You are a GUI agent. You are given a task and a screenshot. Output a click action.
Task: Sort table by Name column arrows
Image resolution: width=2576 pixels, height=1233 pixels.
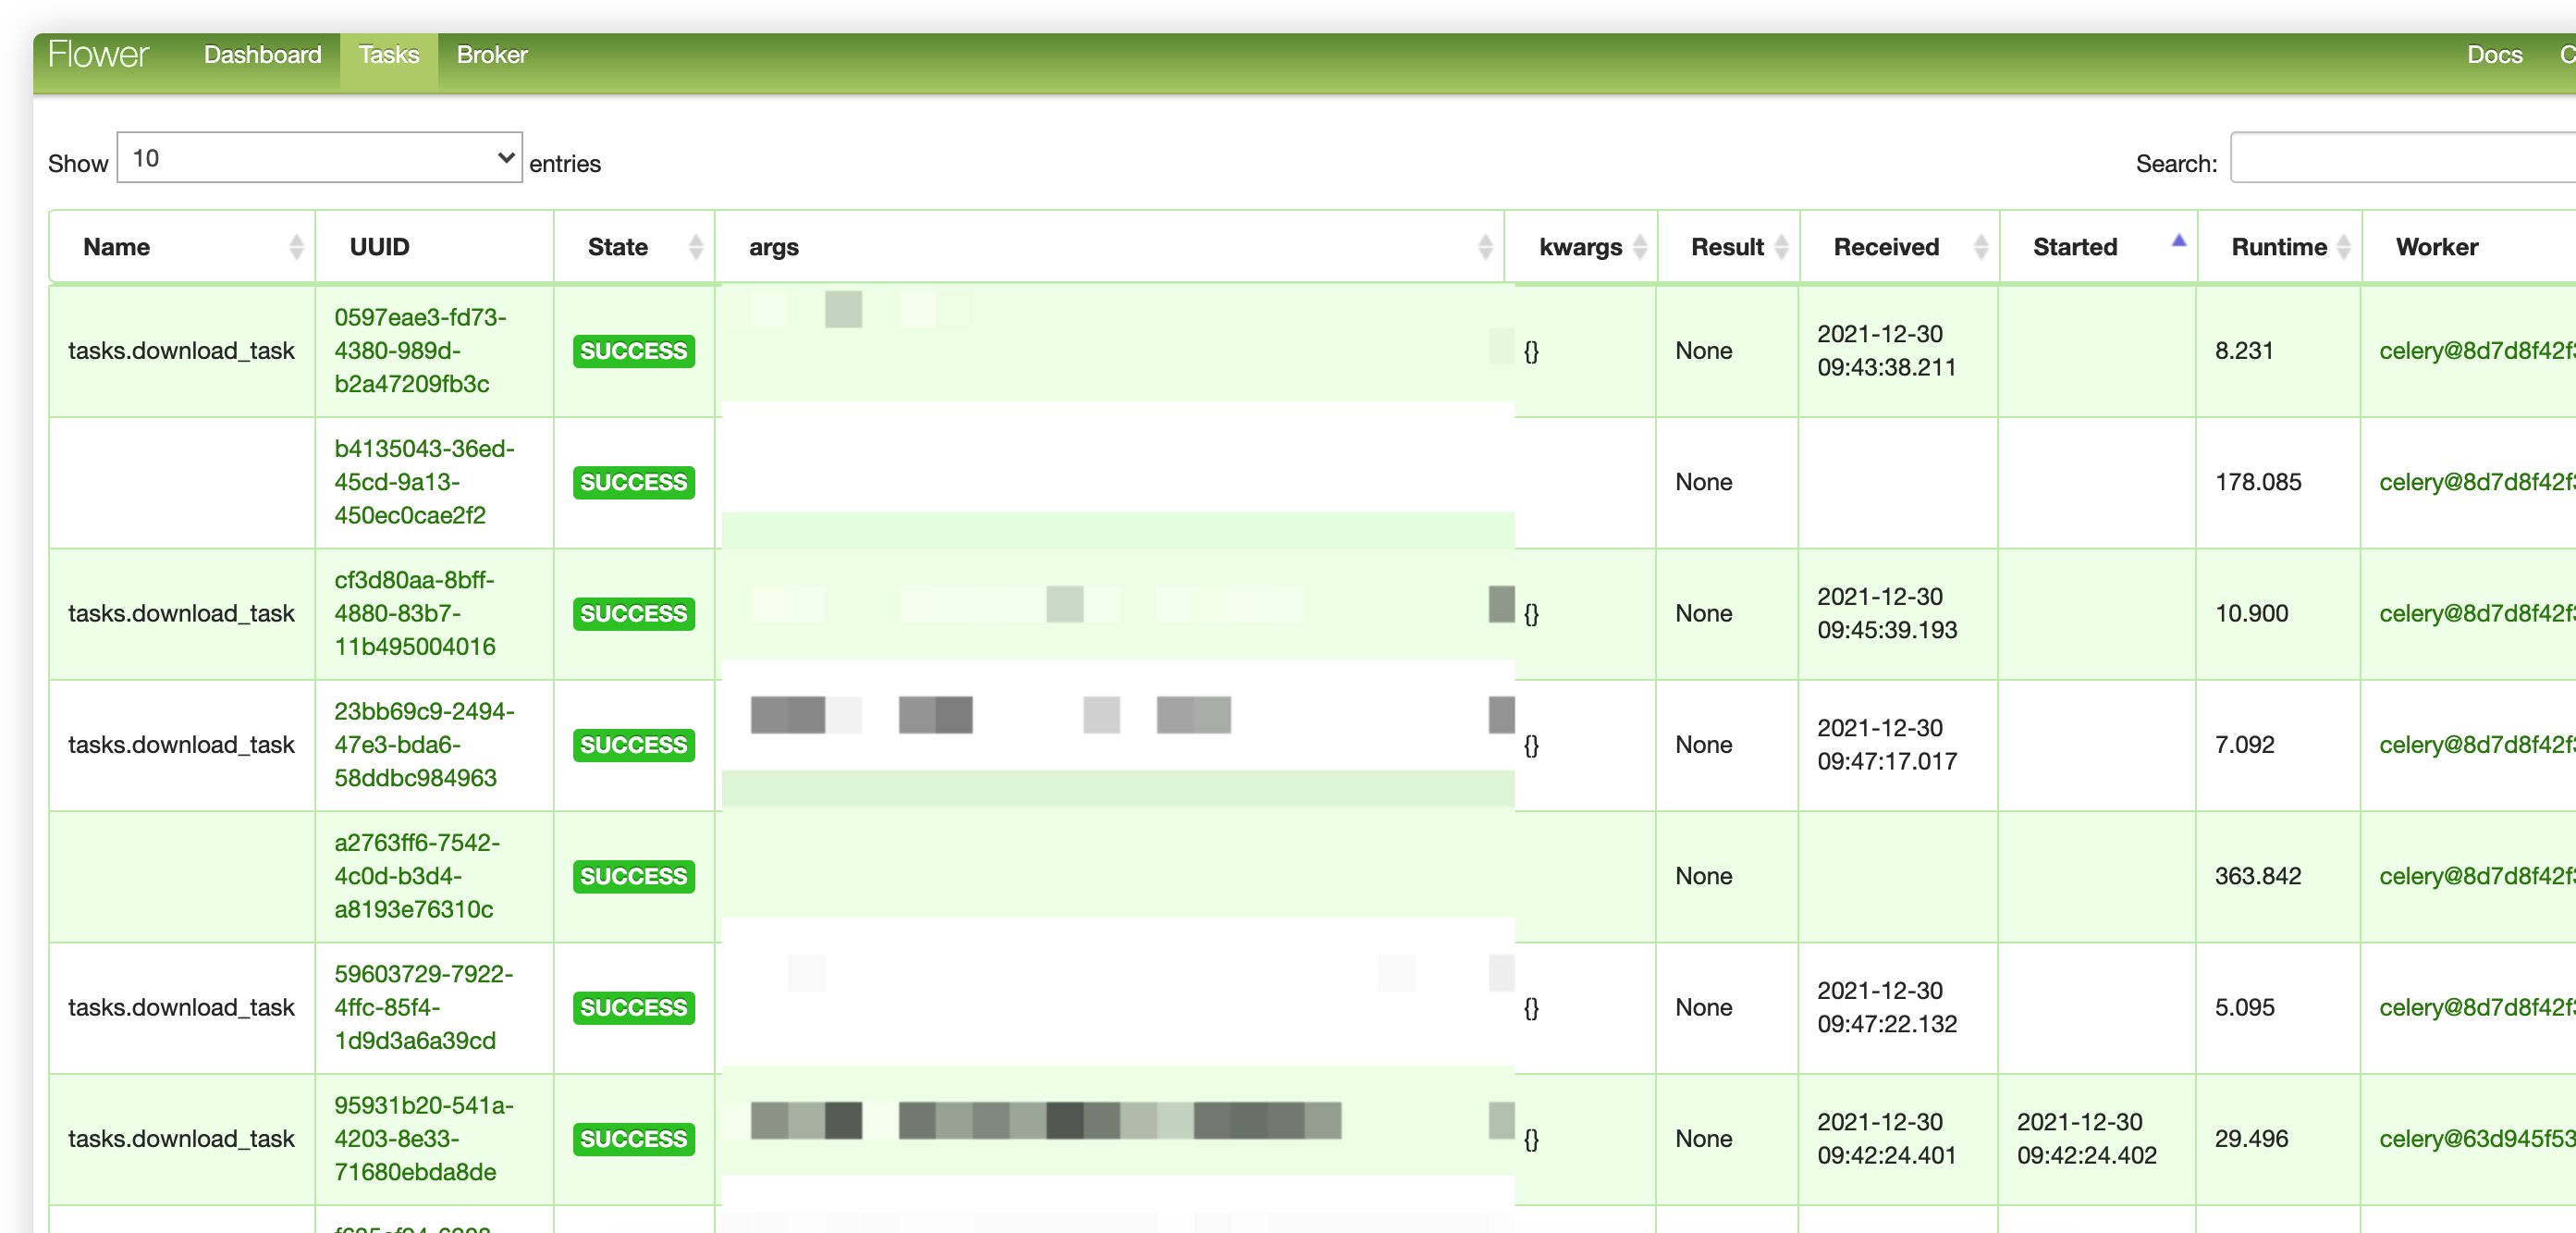tap(296, 247)
